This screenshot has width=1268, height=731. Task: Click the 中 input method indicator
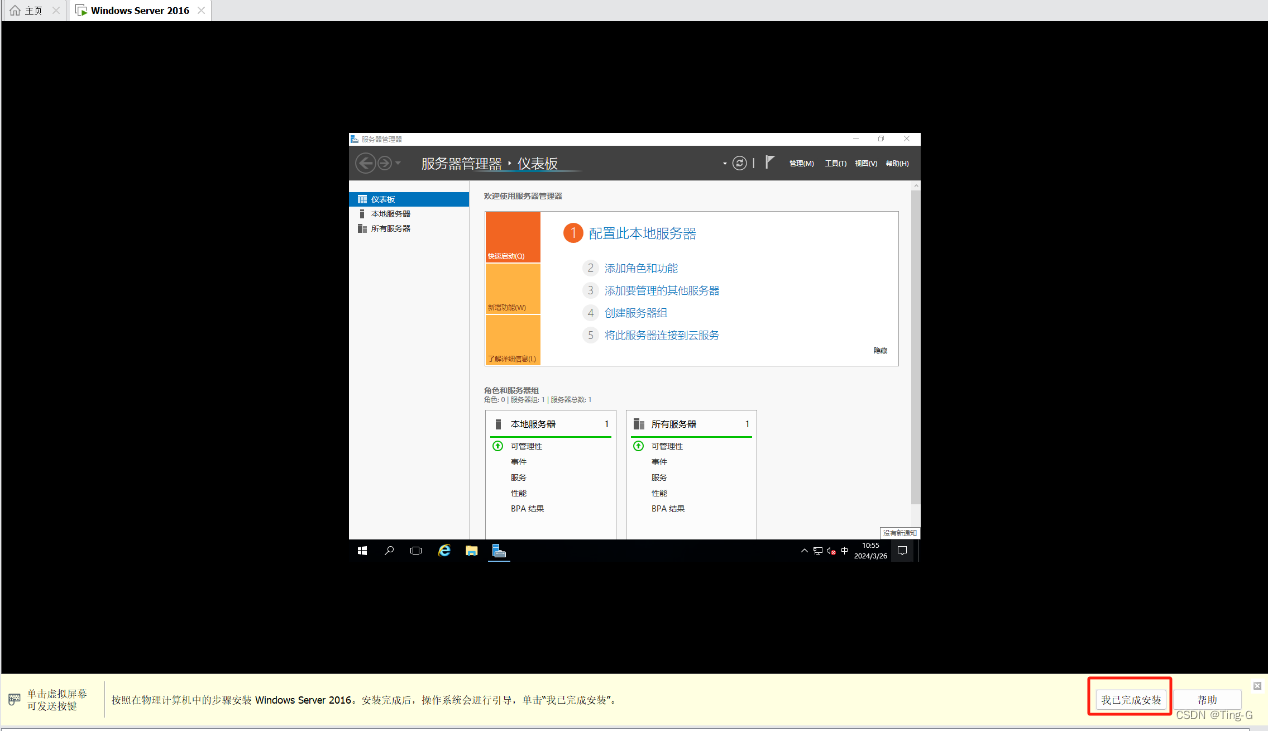pos(845,551)
